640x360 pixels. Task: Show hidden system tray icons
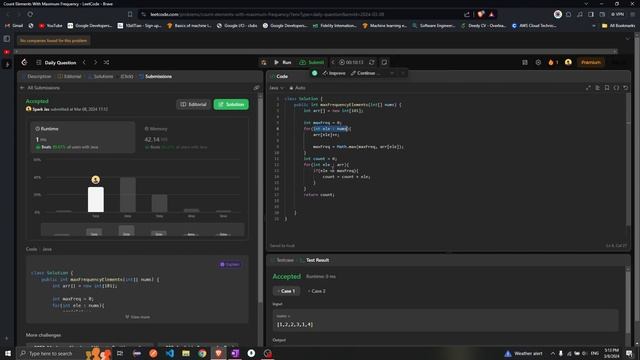(x=553, y=353)
